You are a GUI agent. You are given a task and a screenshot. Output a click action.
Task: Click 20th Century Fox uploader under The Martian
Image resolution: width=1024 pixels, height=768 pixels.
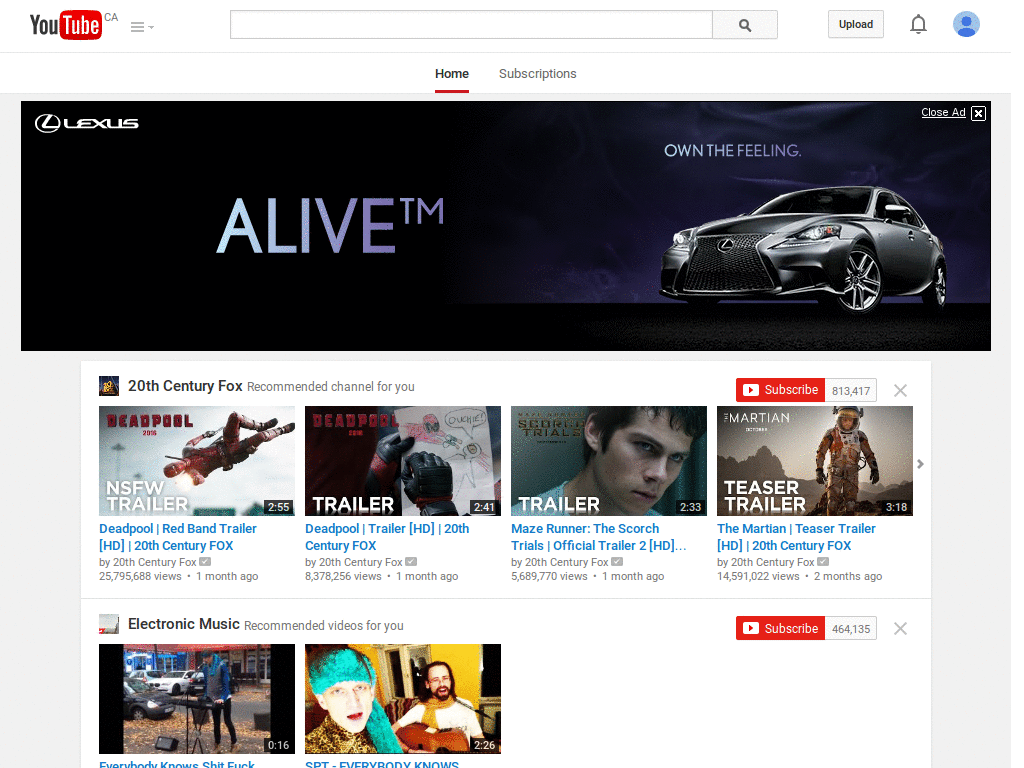(x=773, y=562)
